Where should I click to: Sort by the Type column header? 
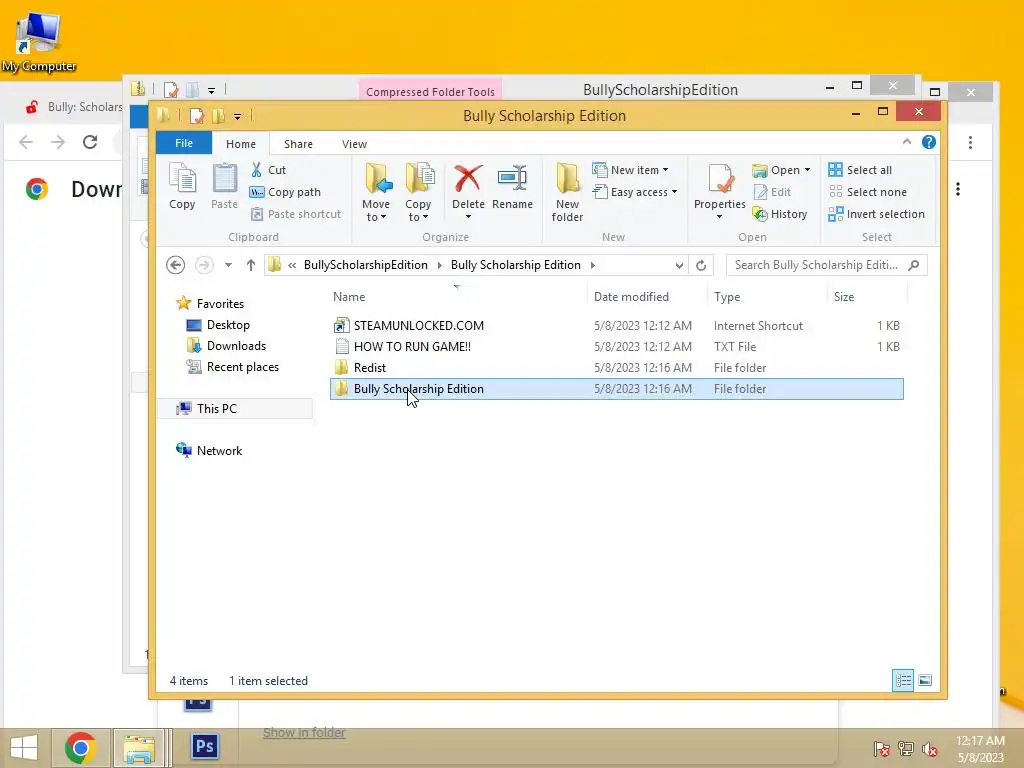727,296
